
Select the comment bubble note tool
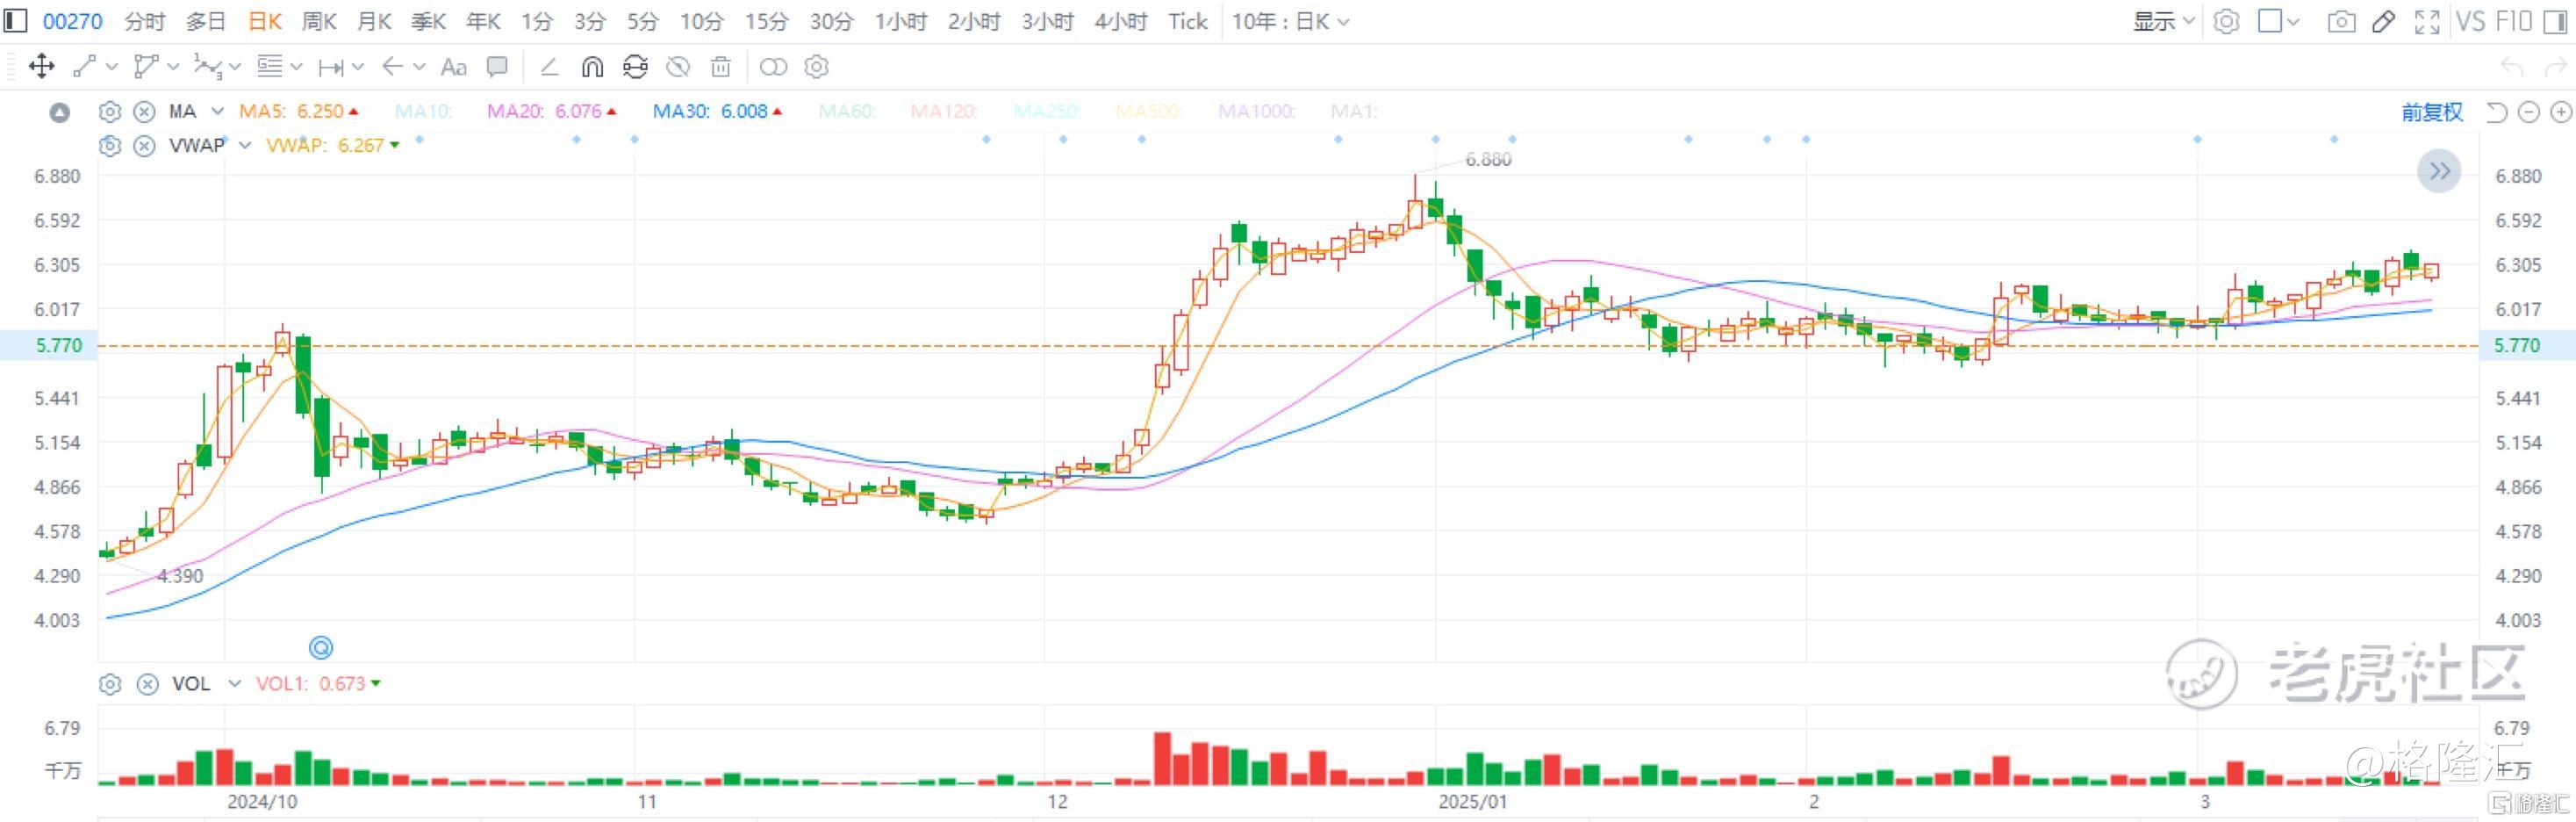497,67
